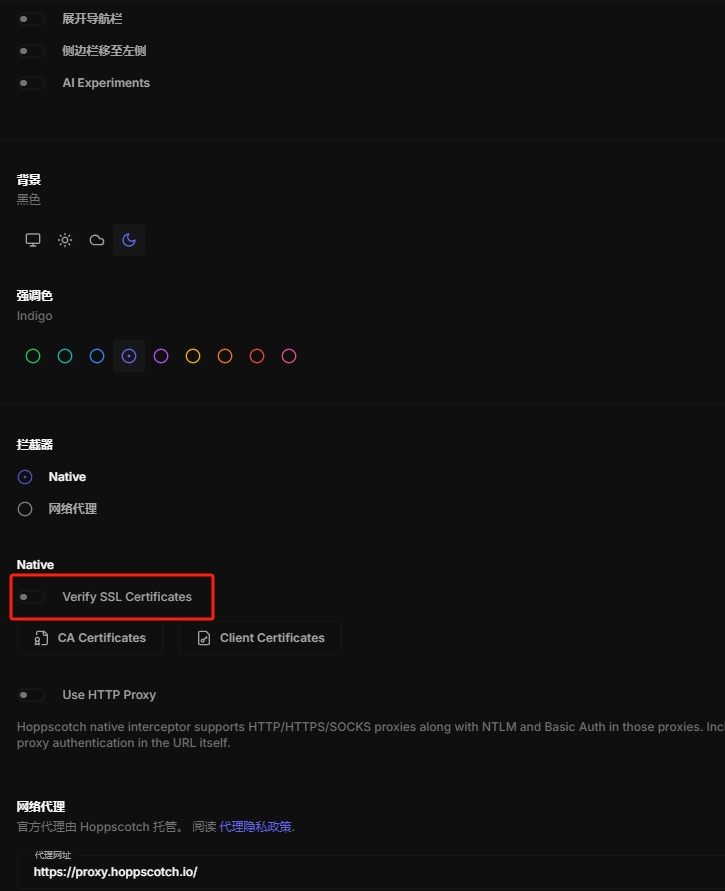Select the yellow accent color
This screenshot has height=891, width=725.
tap(193, 356)
